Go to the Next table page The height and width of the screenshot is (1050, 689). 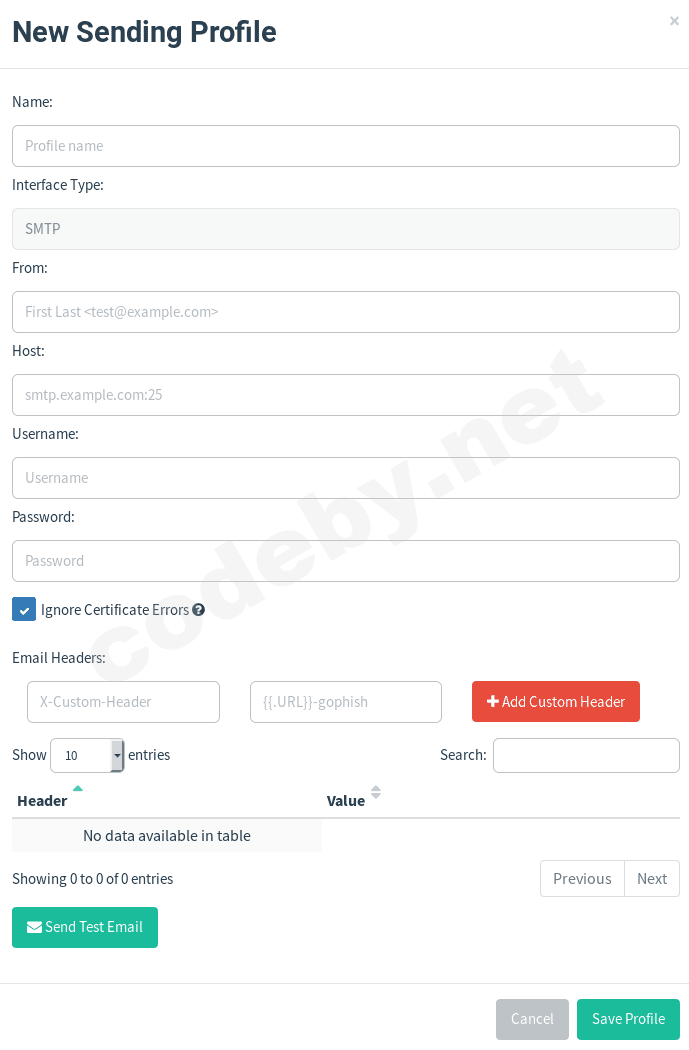tap(652, 879)
